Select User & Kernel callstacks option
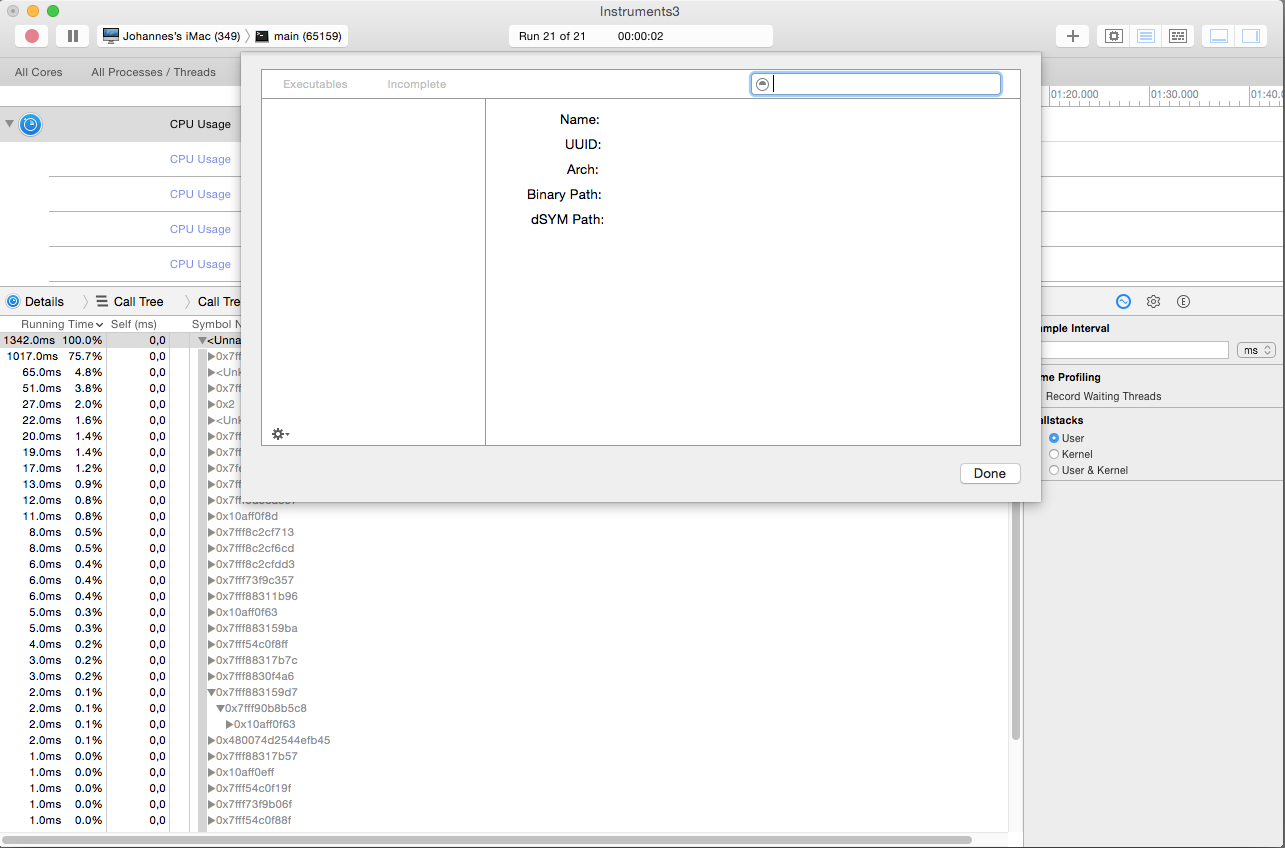 point(1053,470)
